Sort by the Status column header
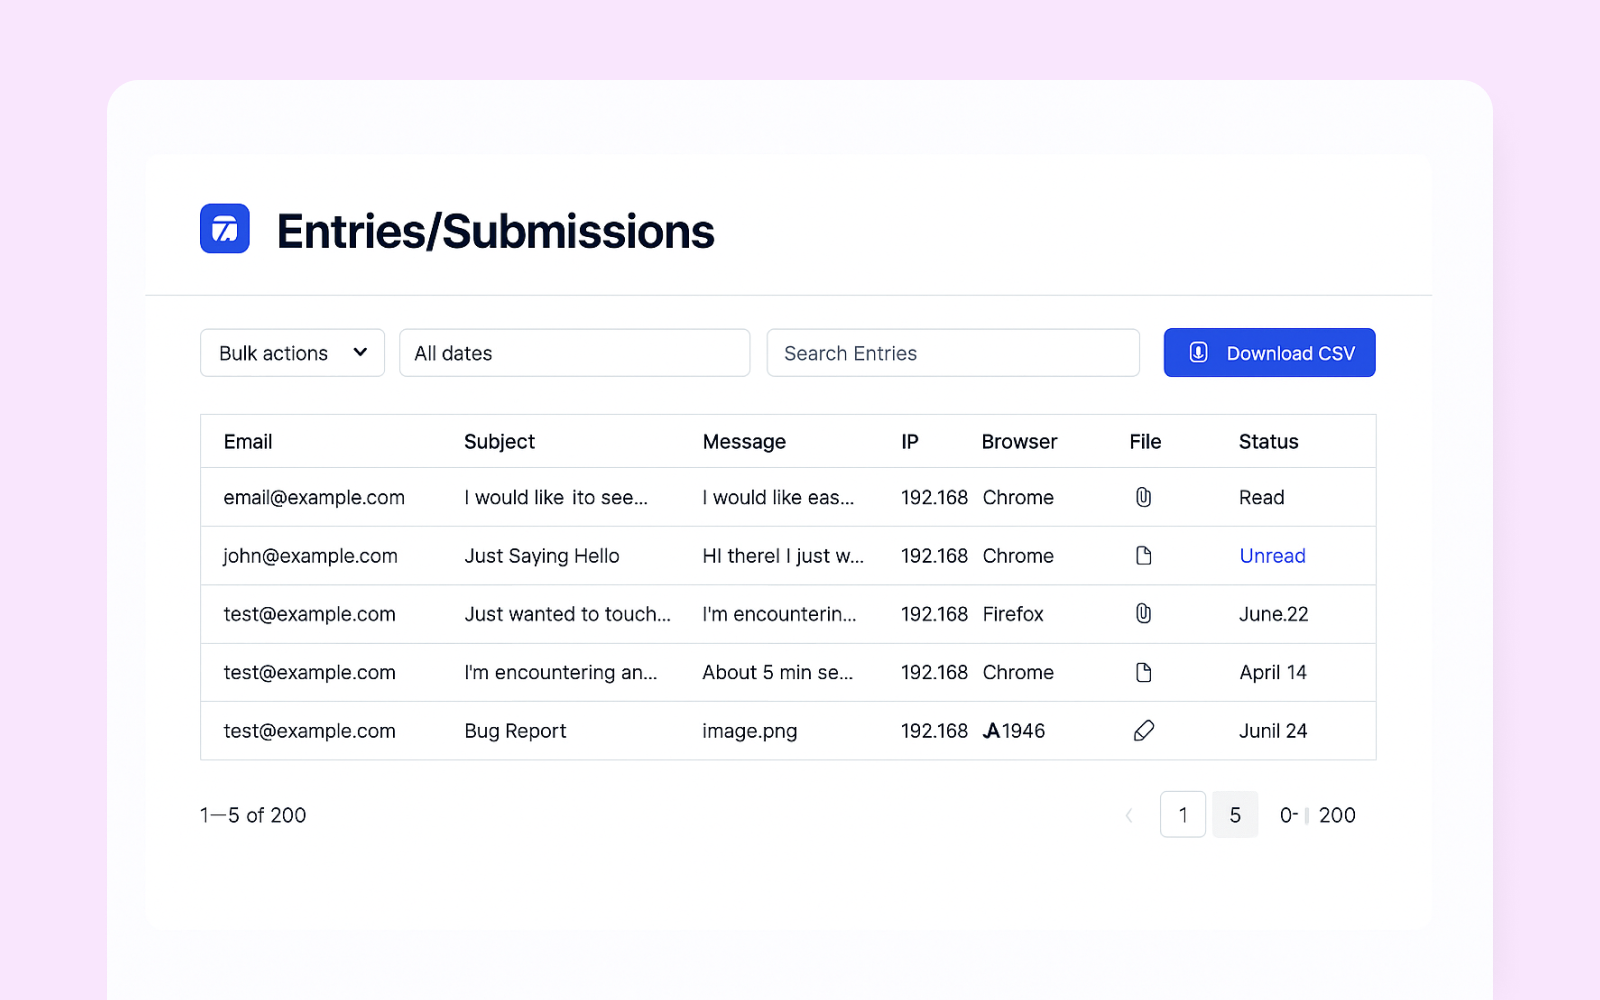 click(x=1268, y=442)
